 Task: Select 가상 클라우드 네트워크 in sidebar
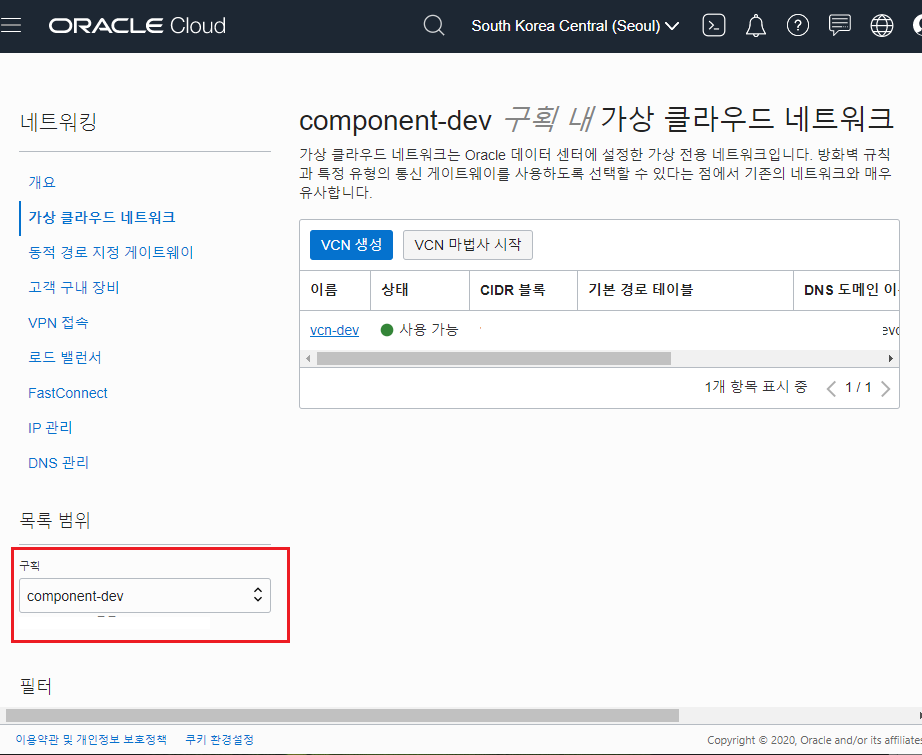point(102,218)
